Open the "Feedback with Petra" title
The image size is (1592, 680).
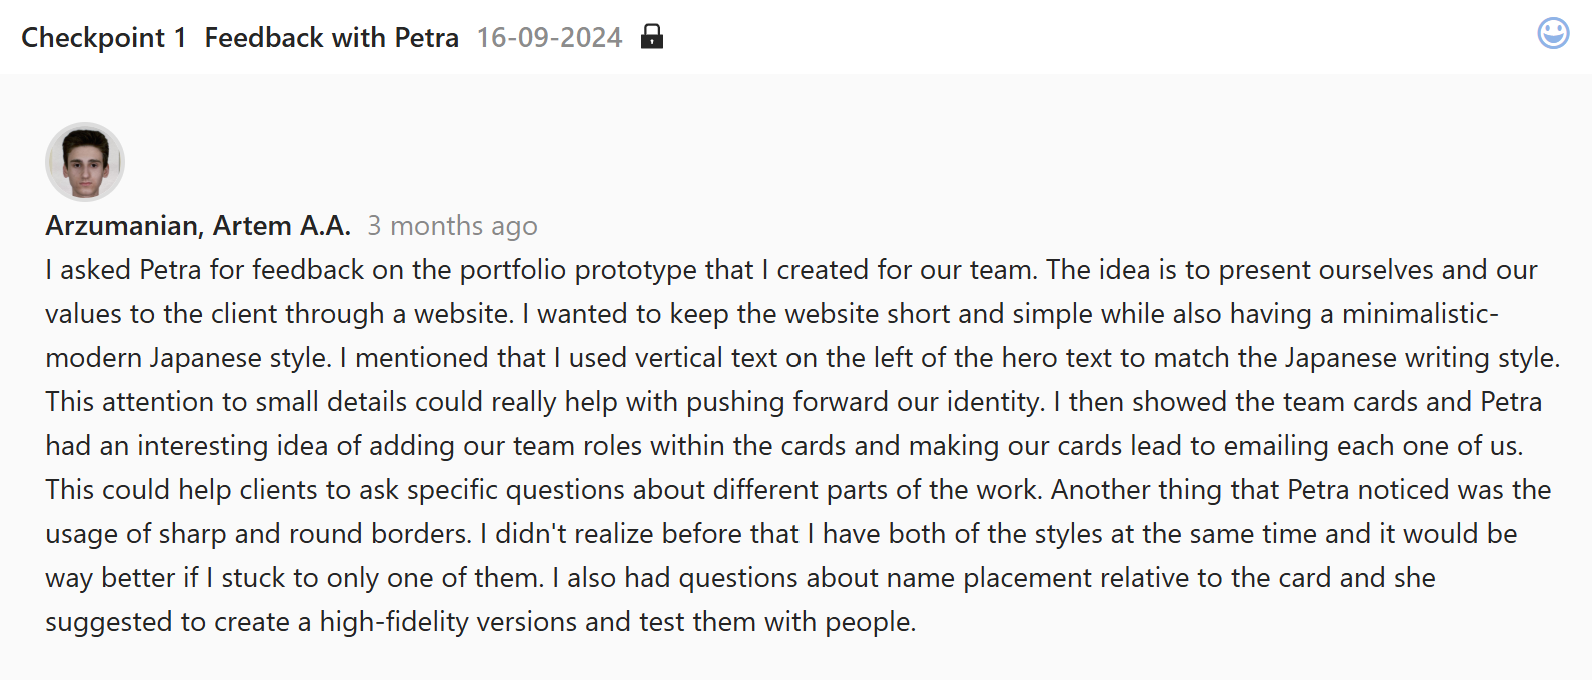pos(332,38)
